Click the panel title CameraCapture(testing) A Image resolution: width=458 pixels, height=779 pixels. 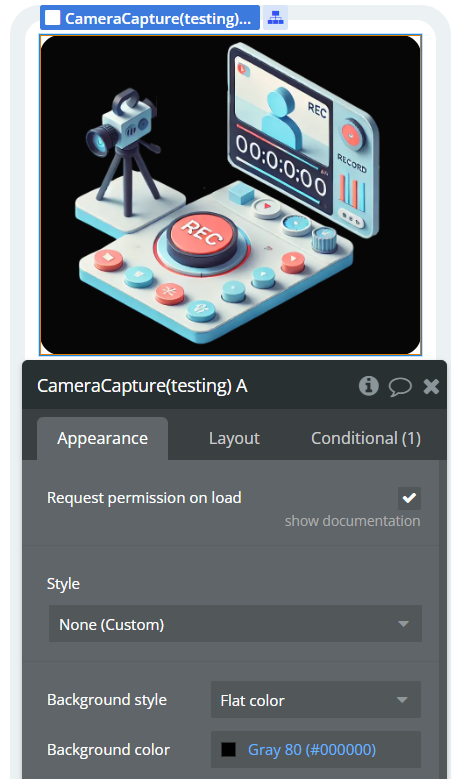[x=142, y=386]
